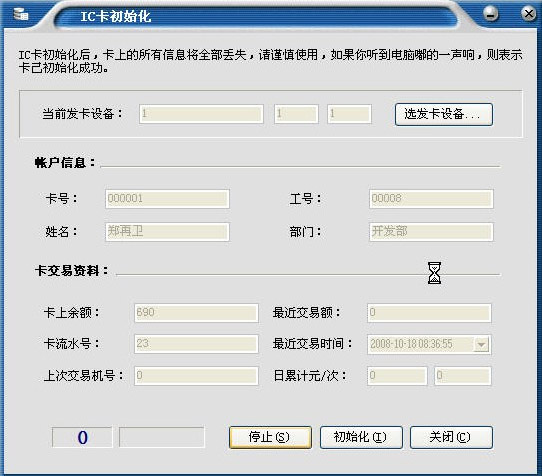Start card init with 初始化(I) button
The image size is (542, 476).
pos(361,437)
